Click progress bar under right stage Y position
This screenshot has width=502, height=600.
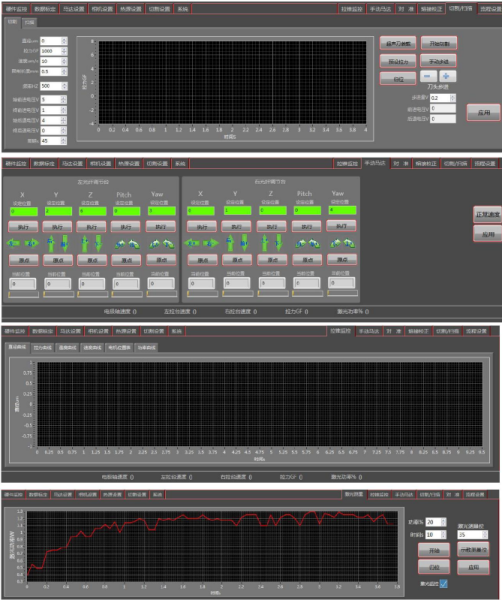238,293
